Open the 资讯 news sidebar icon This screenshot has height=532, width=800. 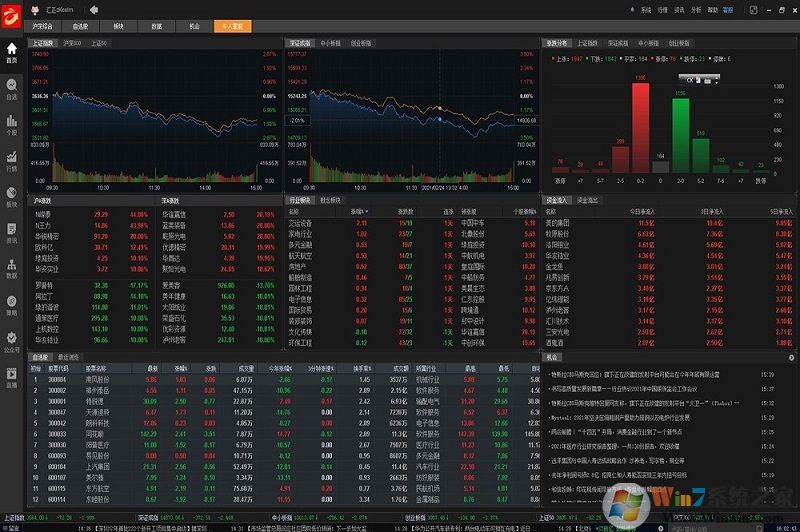[x=11, y=233]
